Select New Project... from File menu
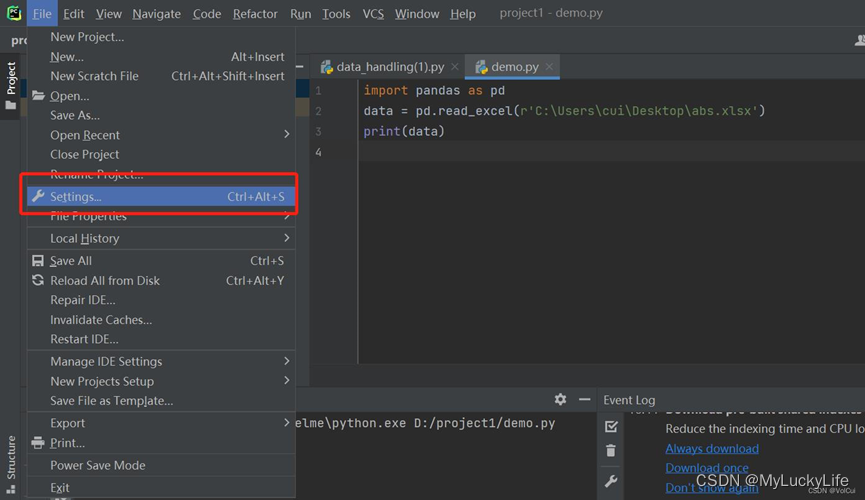This screenshot has height=500, width=865. pos(161,37)
